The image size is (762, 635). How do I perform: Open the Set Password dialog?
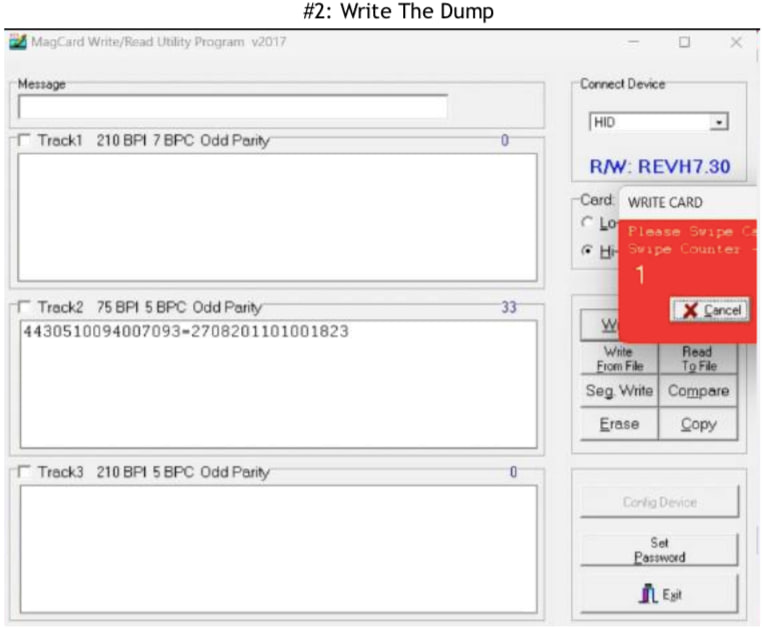click(658, 550)
